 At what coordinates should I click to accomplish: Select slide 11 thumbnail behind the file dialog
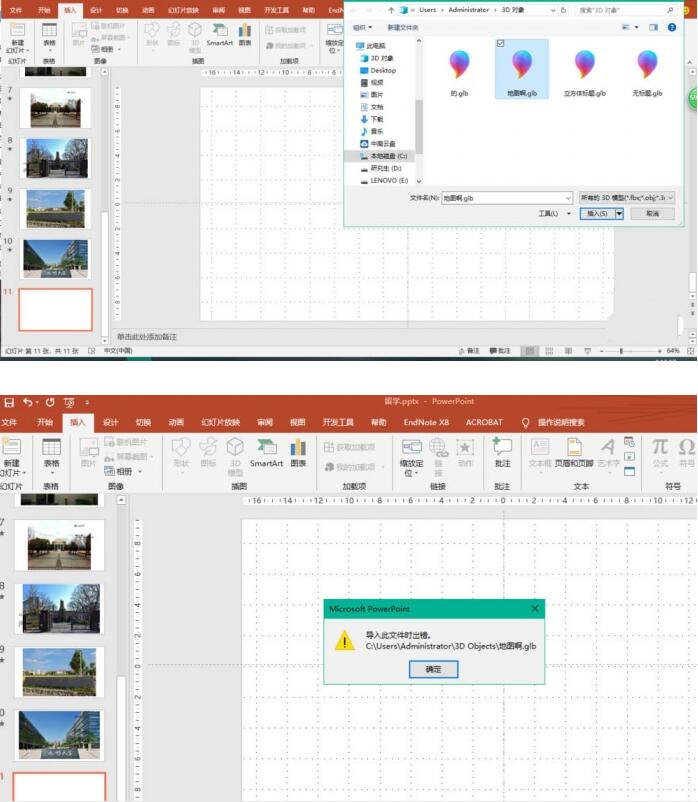[x=56, y=309]
